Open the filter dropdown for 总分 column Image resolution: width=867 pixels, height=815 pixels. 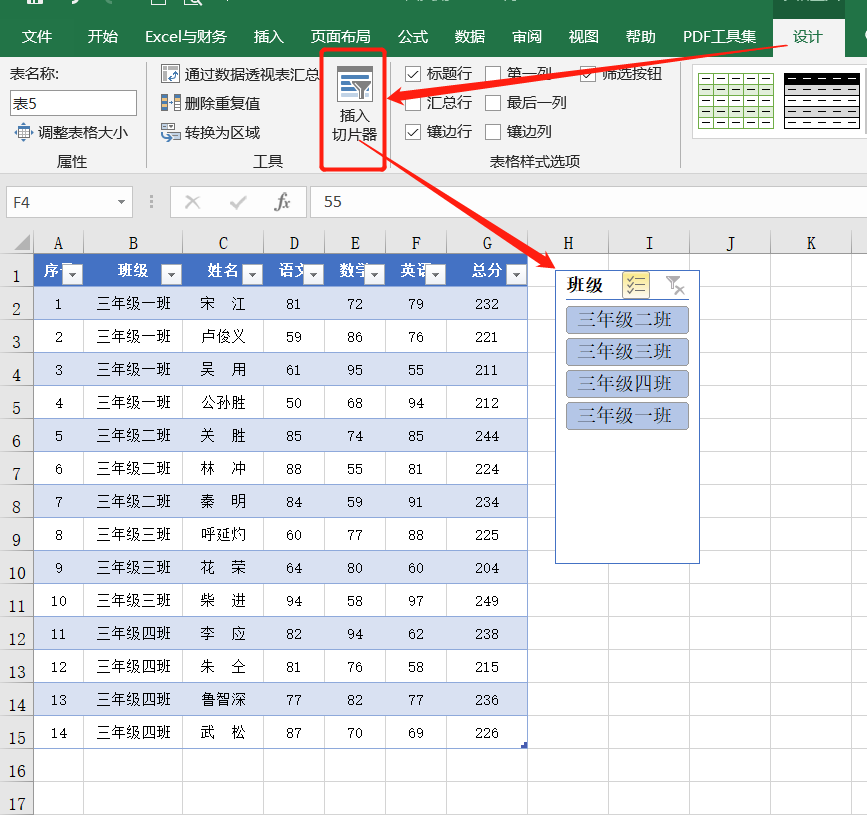click(x=515, y=274)
